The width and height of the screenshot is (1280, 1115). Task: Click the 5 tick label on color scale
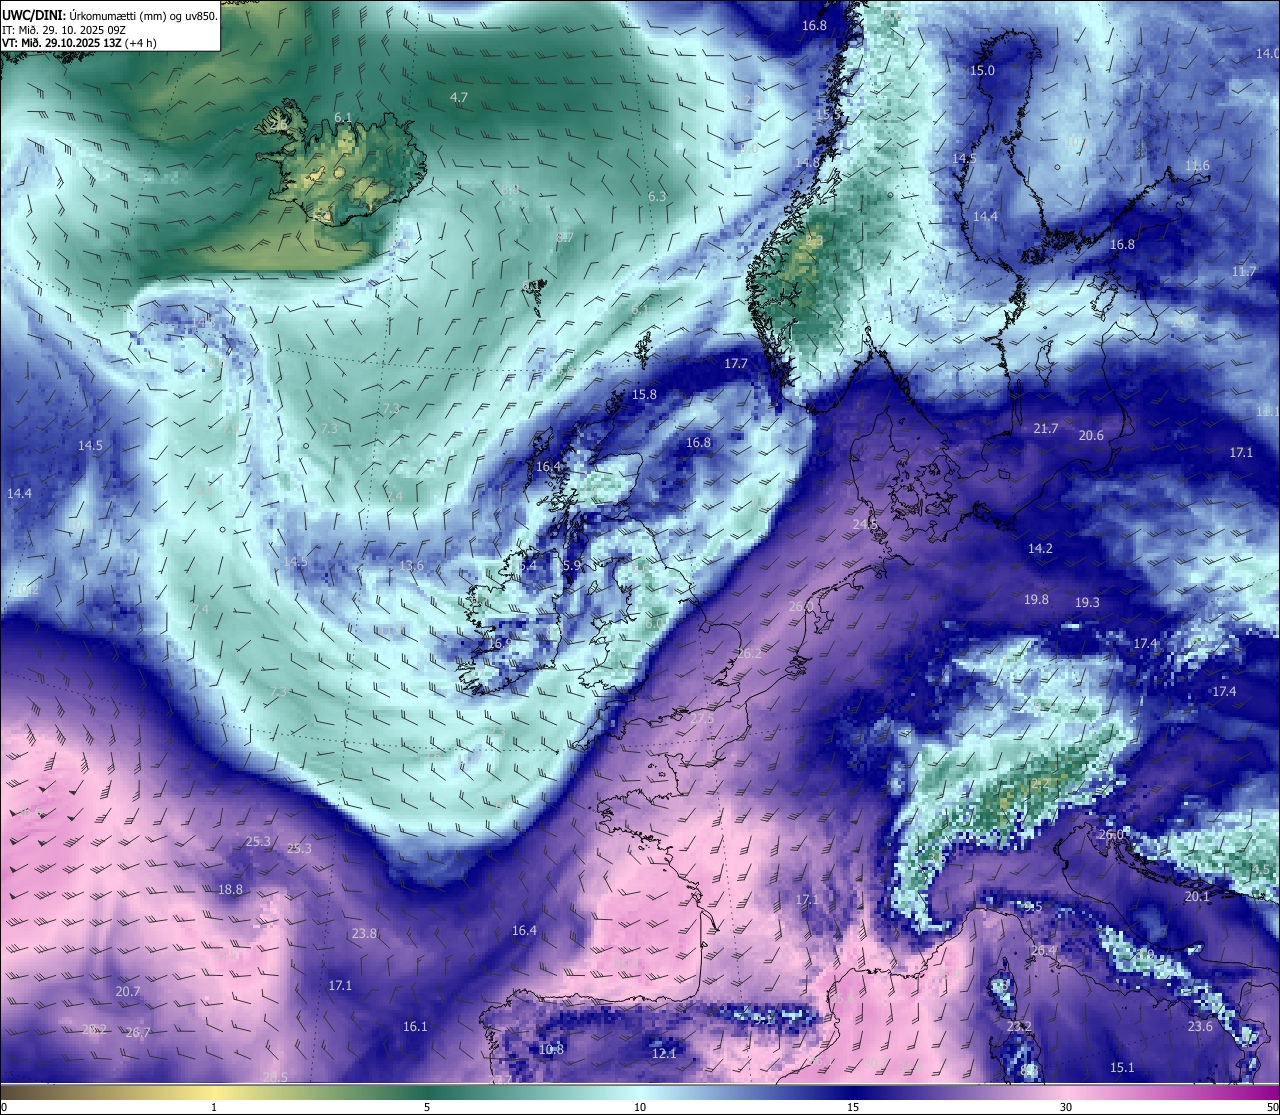427,1107
